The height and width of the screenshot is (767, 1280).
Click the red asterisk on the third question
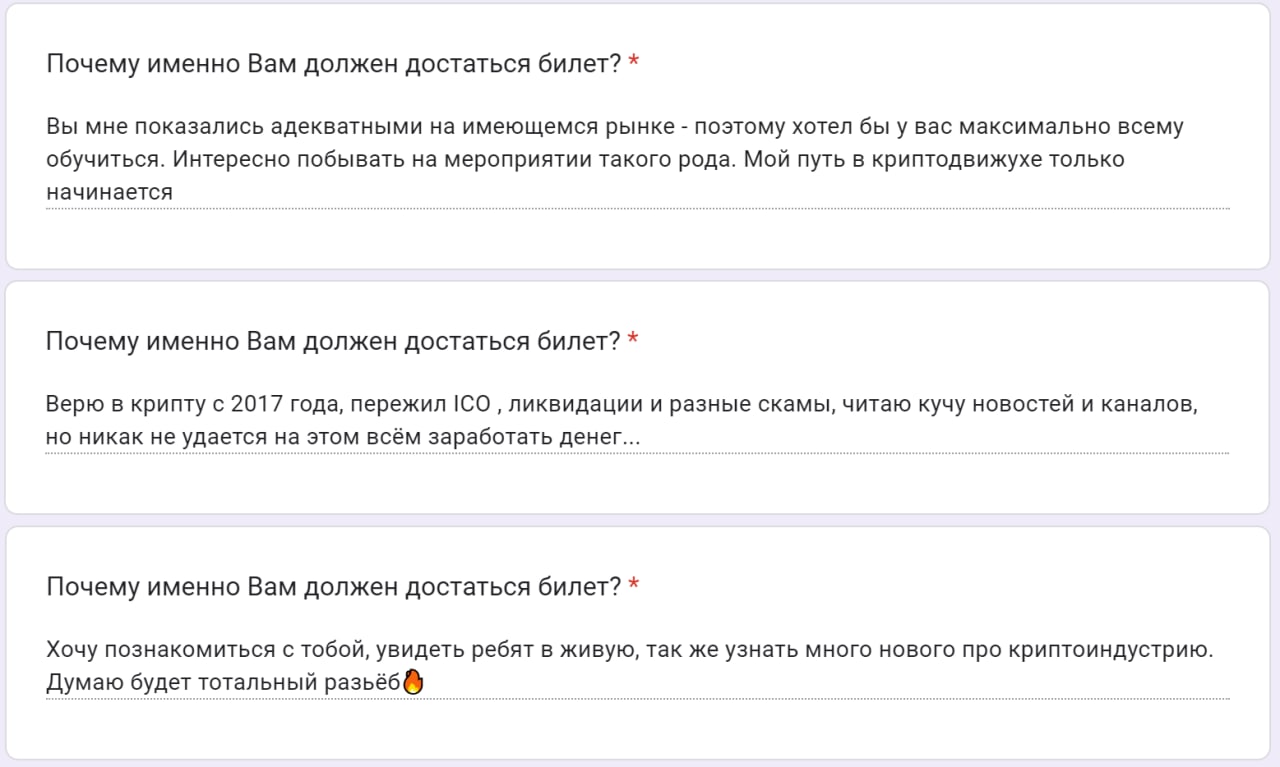click(x=634, y=587)
